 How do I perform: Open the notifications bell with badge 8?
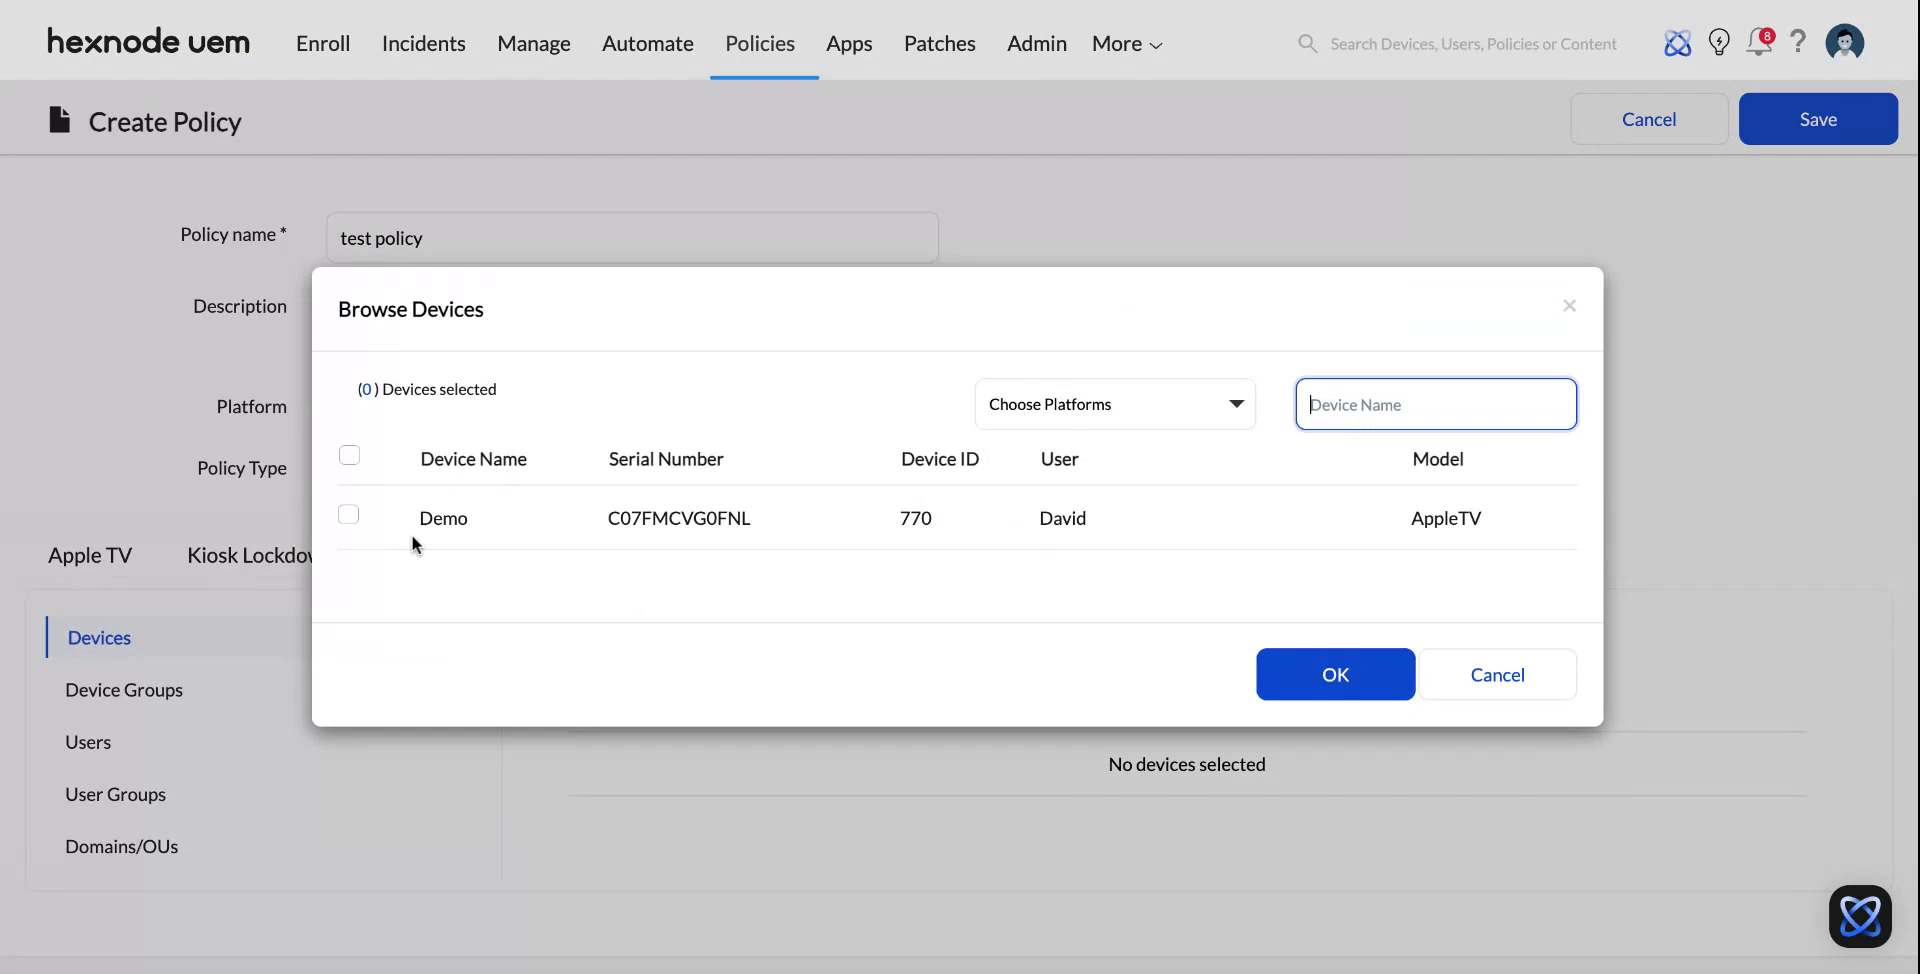coord(1758,43)
